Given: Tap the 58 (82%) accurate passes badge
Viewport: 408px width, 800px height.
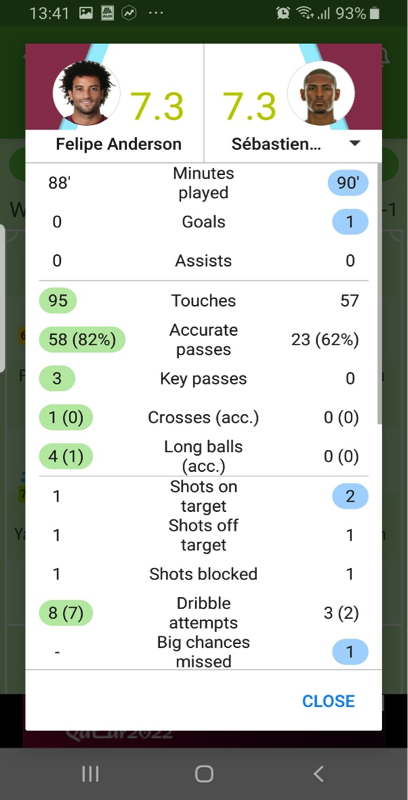Looking at the screenshot, I should 82,340.
